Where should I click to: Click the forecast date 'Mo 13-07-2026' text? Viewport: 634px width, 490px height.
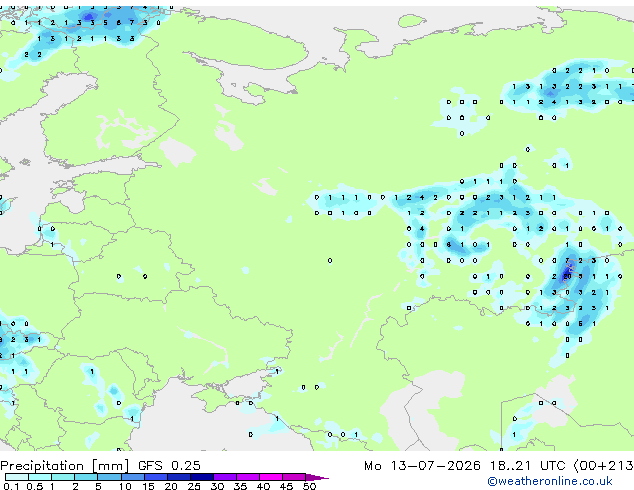(422, 466)
